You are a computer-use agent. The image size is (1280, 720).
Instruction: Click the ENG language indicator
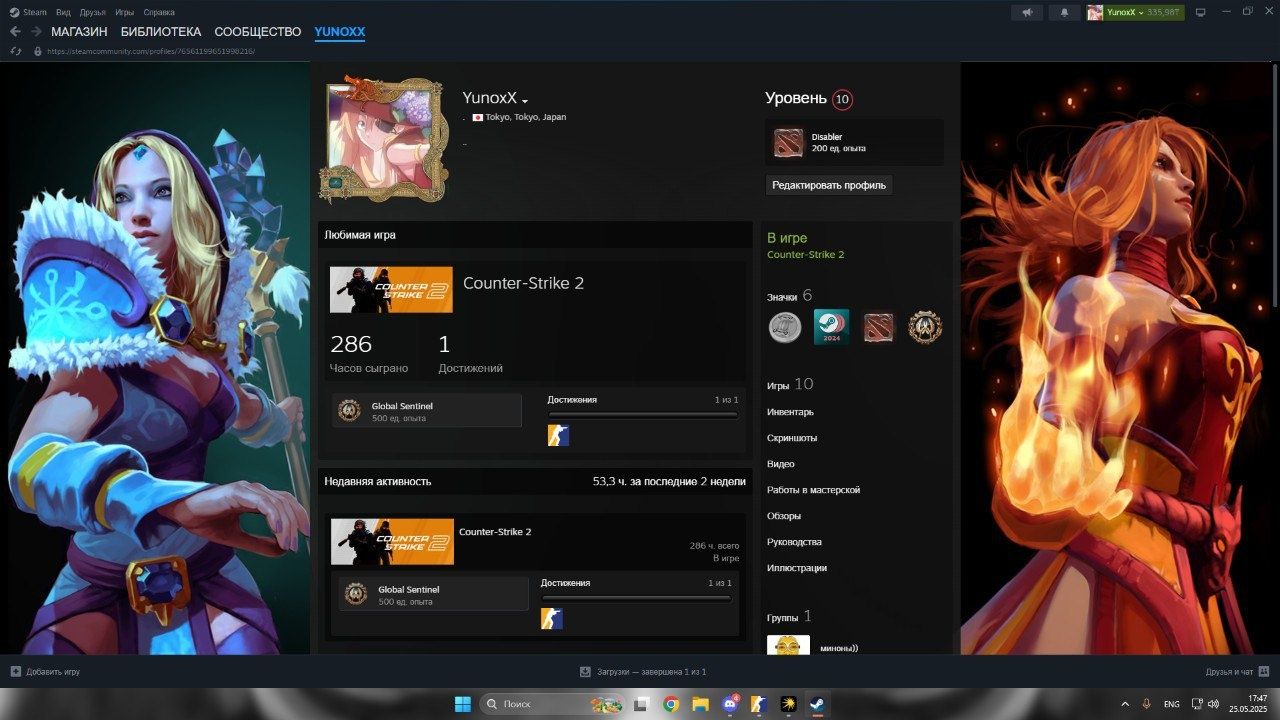click(x=1171, y=704)
